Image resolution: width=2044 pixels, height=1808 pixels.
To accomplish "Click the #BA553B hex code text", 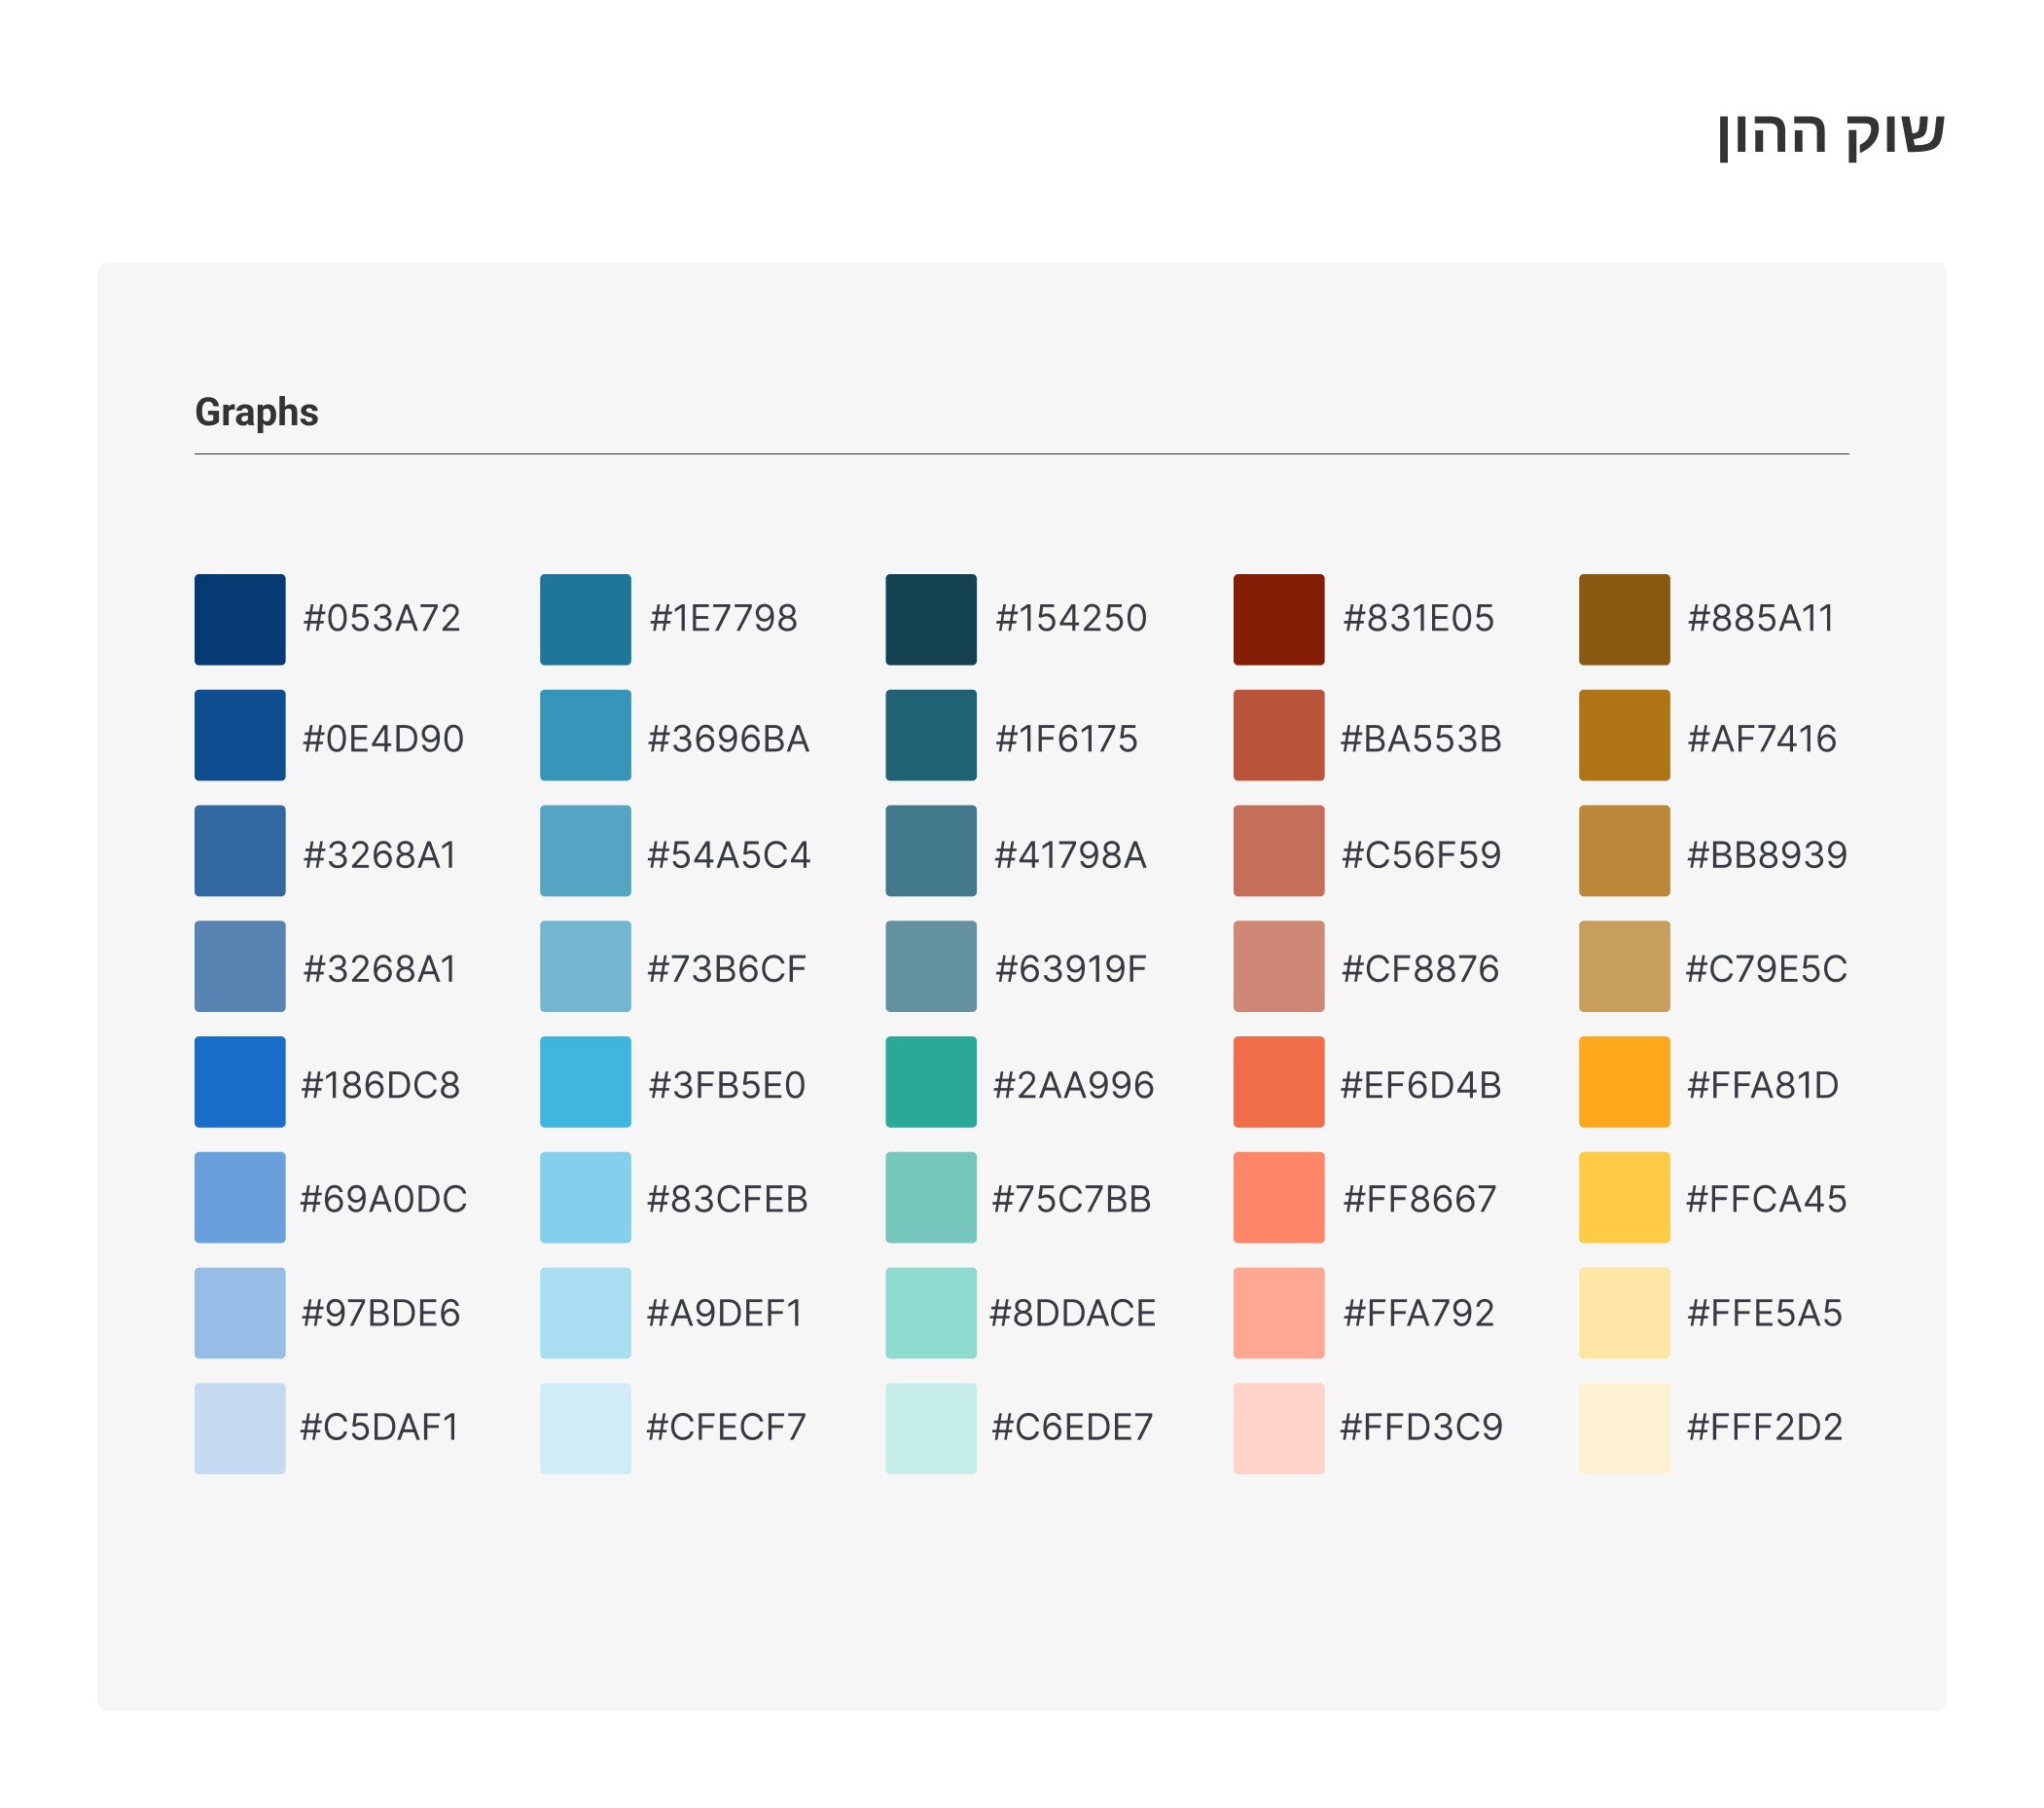I will coord(1420,739).
